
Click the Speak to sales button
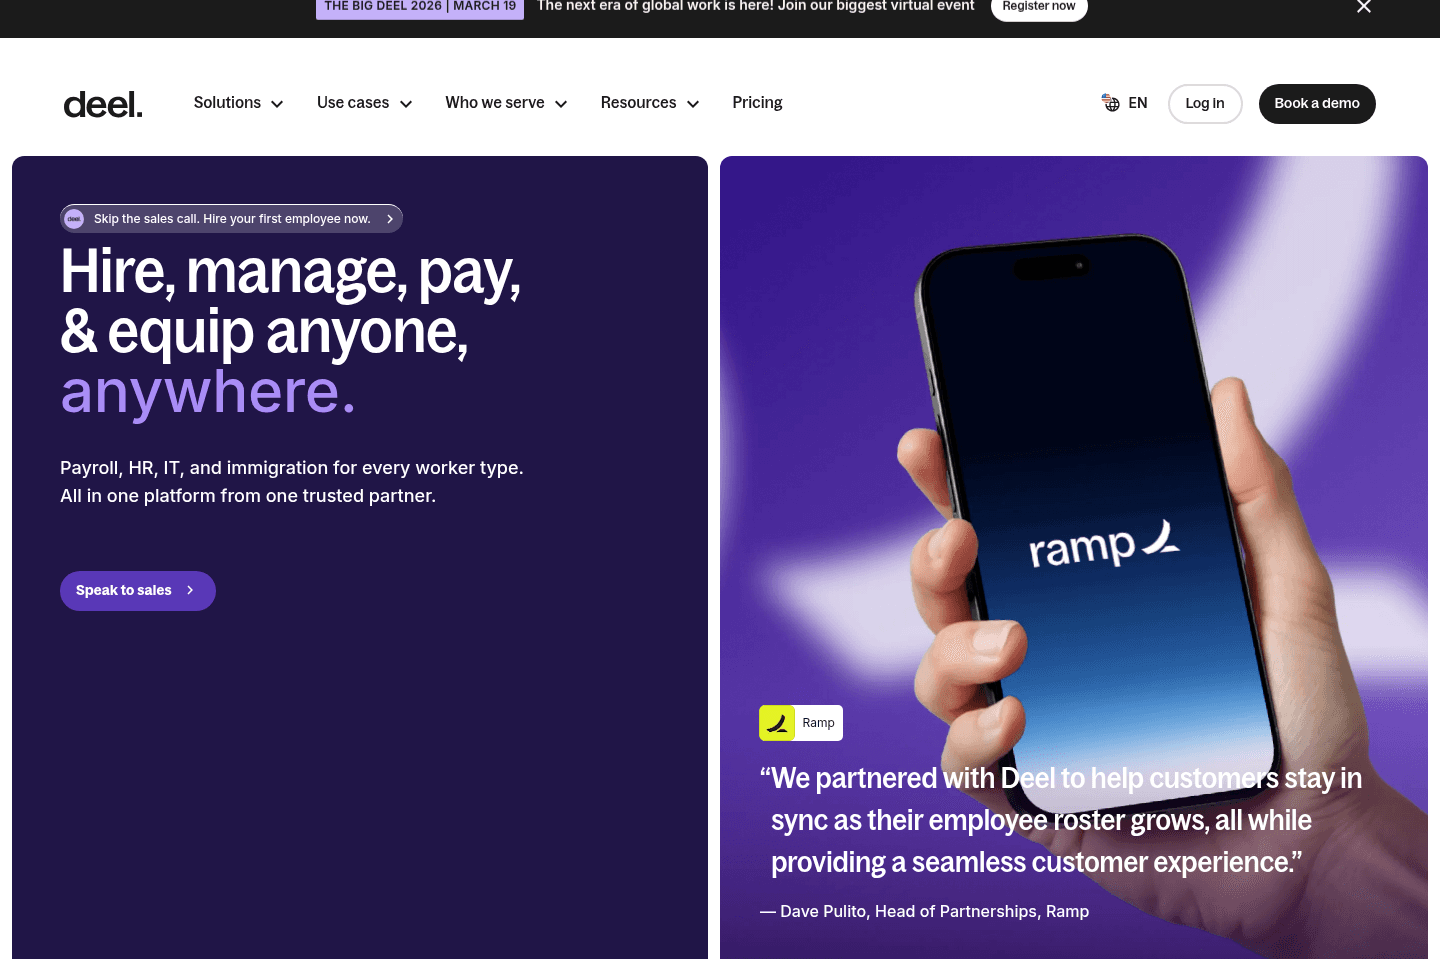[x=138, y=591]
